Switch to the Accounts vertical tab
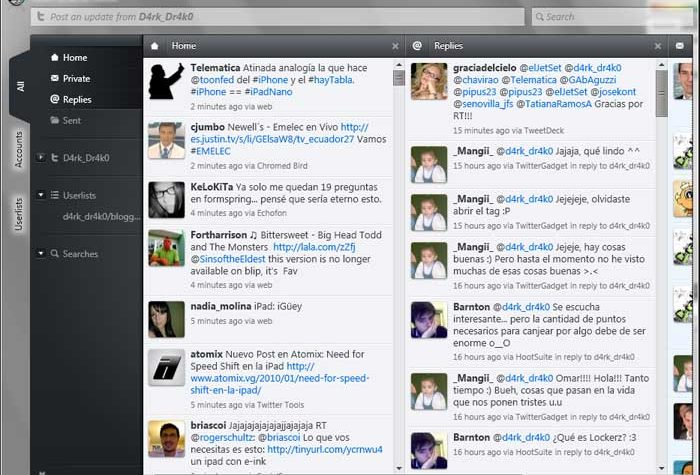This screenshot has height=475, width=700. (x=18, y=149)
